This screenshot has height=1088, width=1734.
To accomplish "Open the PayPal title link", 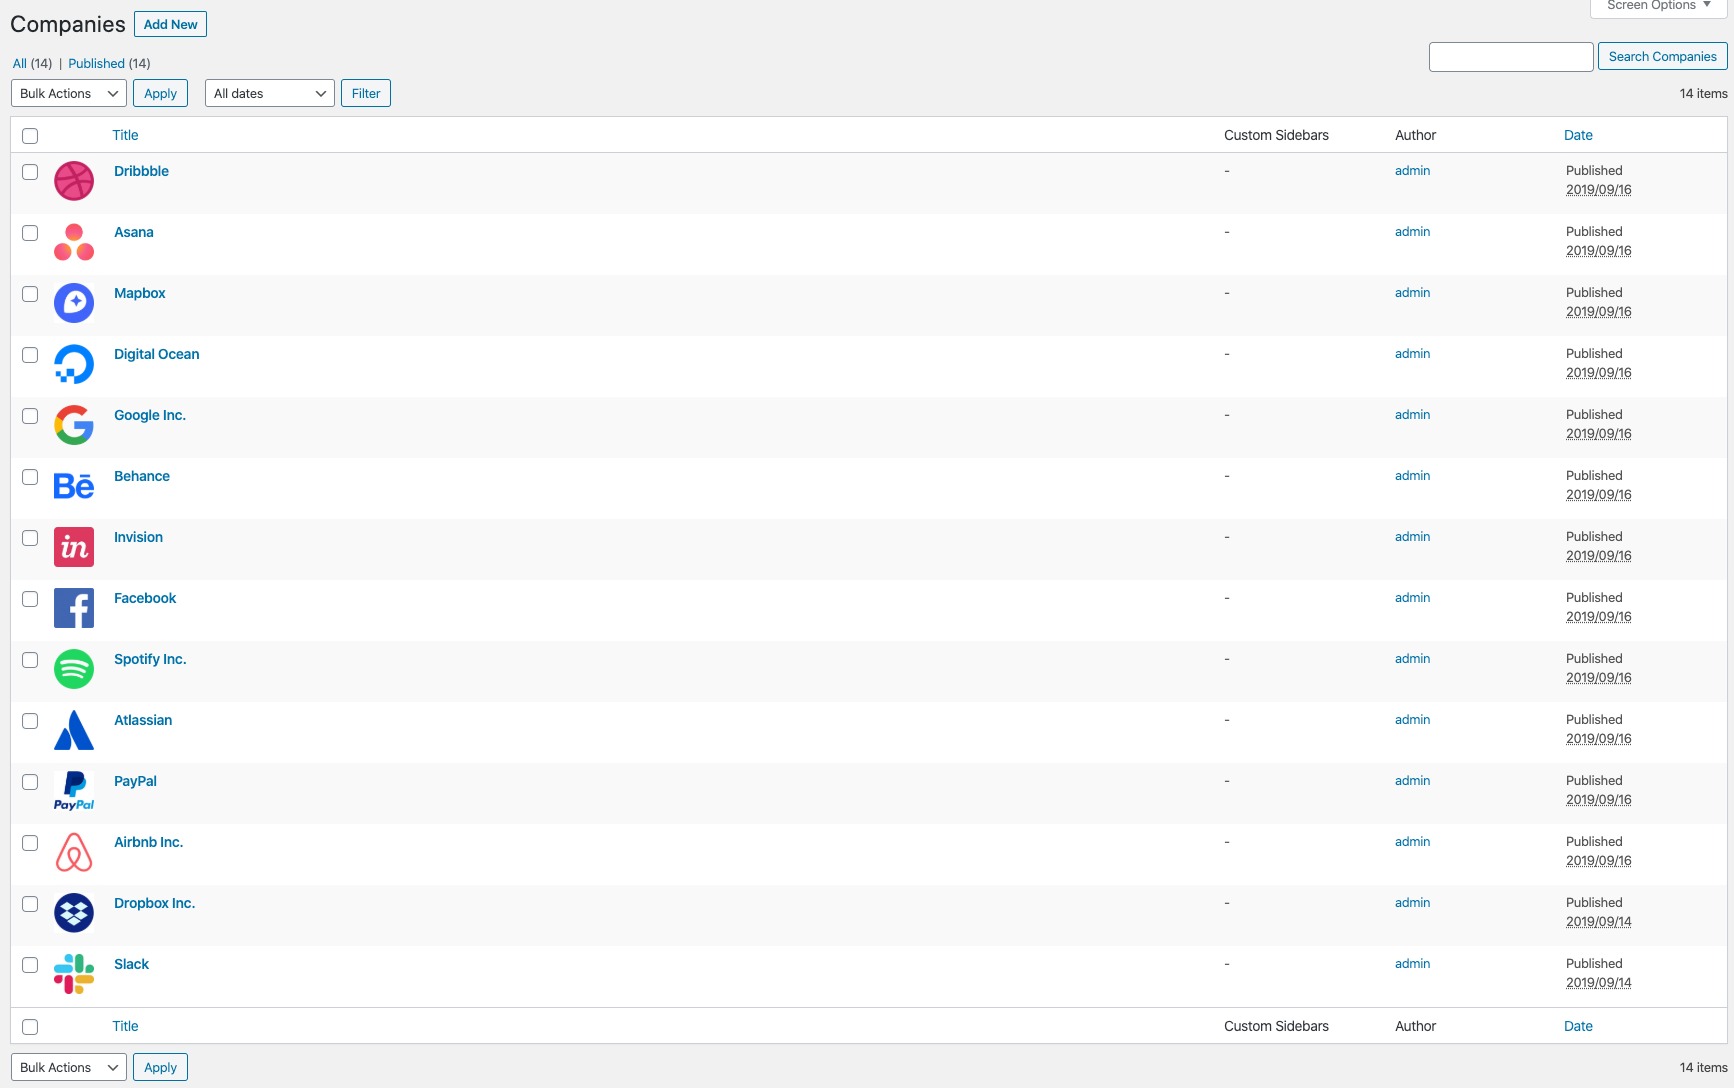I will click(x=135, y=781).
